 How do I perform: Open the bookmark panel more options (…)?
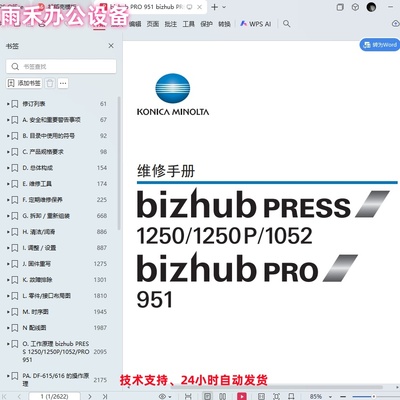tap(63, 83)
